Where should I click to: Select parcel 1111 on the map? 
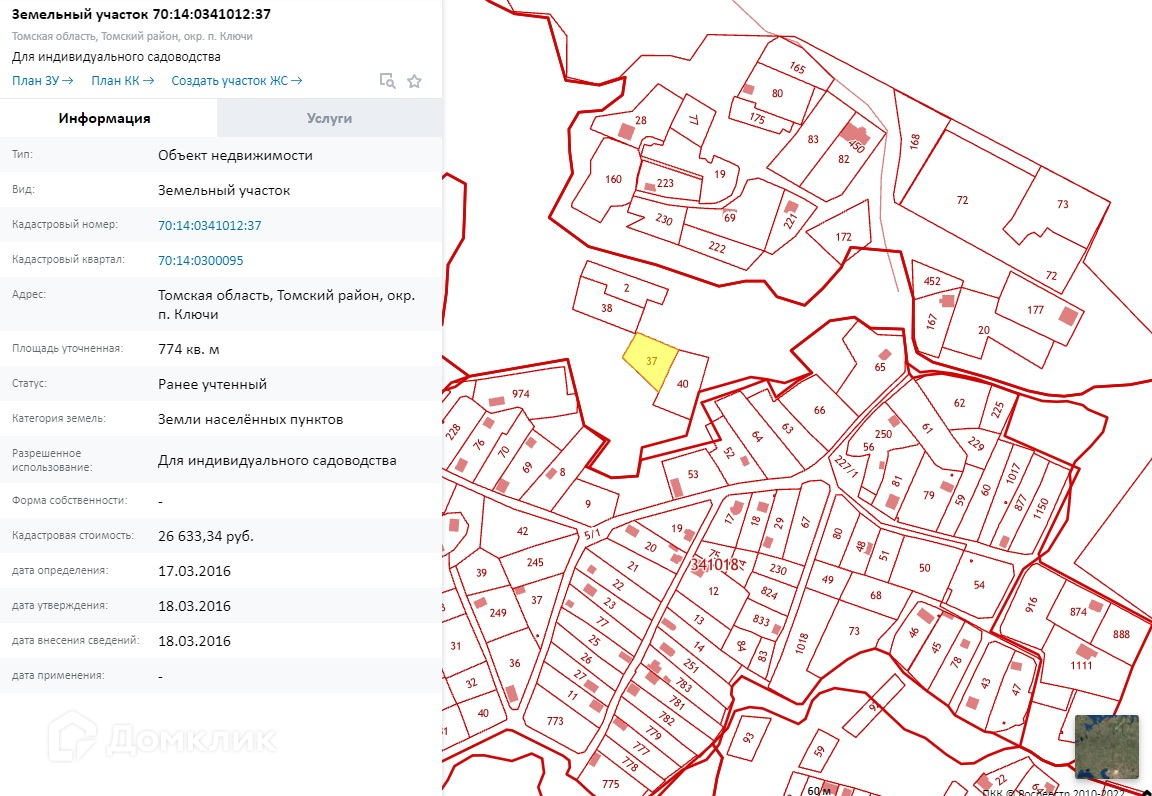pos(1081,665)
